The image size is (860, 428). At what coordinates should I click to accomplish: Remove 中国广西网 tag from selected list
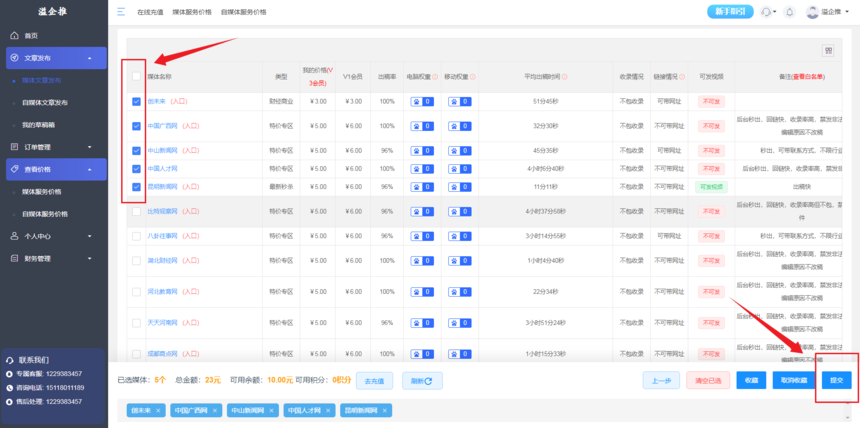[215, 410]
